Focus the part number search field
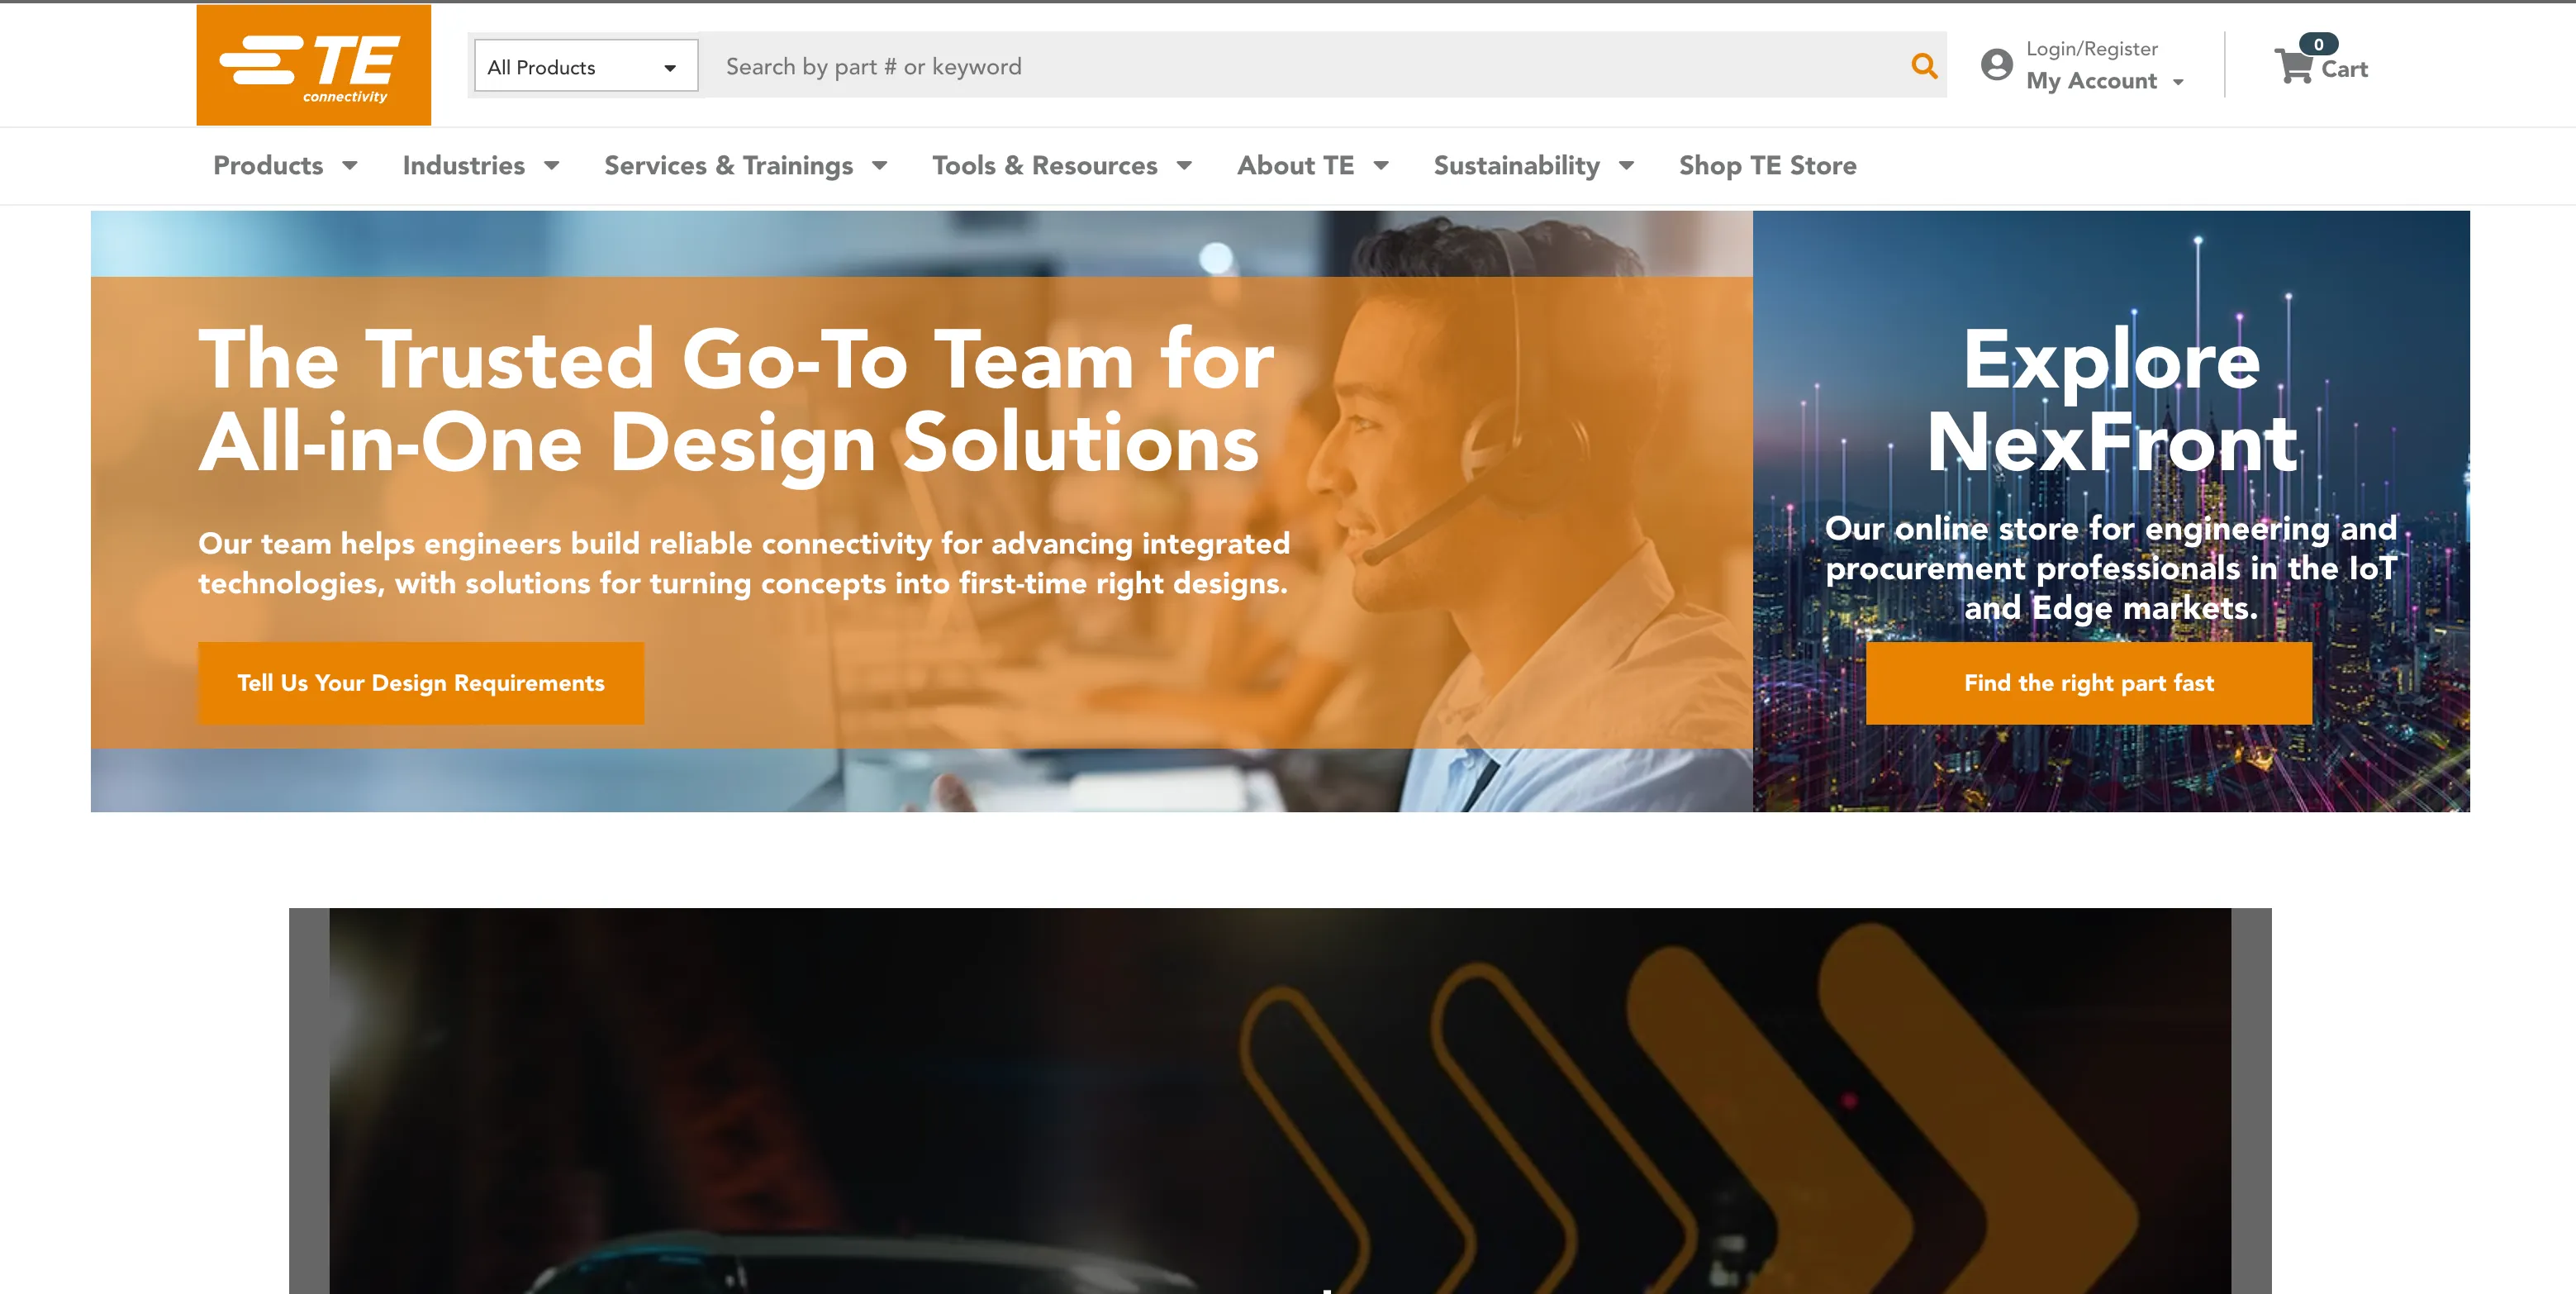This screenshot has height=1294, width=2576. (x=1300, y=67)
